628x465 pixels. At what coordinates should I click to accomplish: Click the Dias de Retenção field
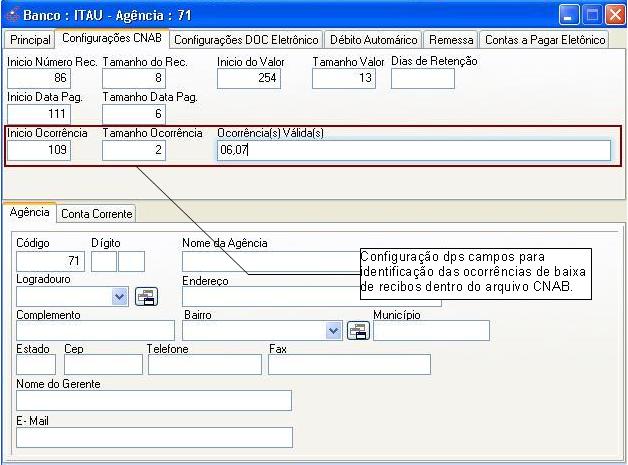[x=422, y=78]
